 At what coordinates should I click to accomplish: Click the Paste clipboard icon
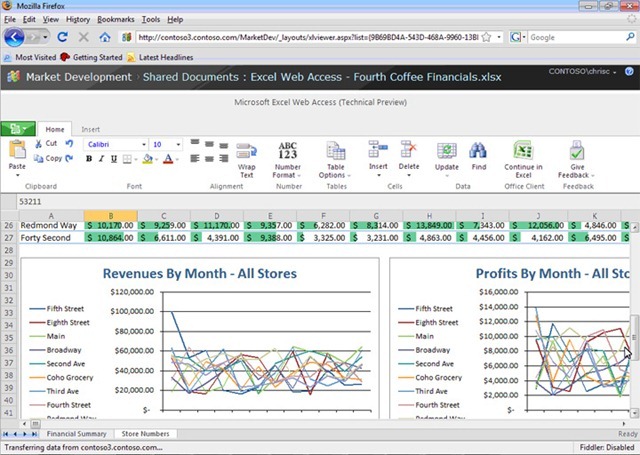(x=17, y=149)
